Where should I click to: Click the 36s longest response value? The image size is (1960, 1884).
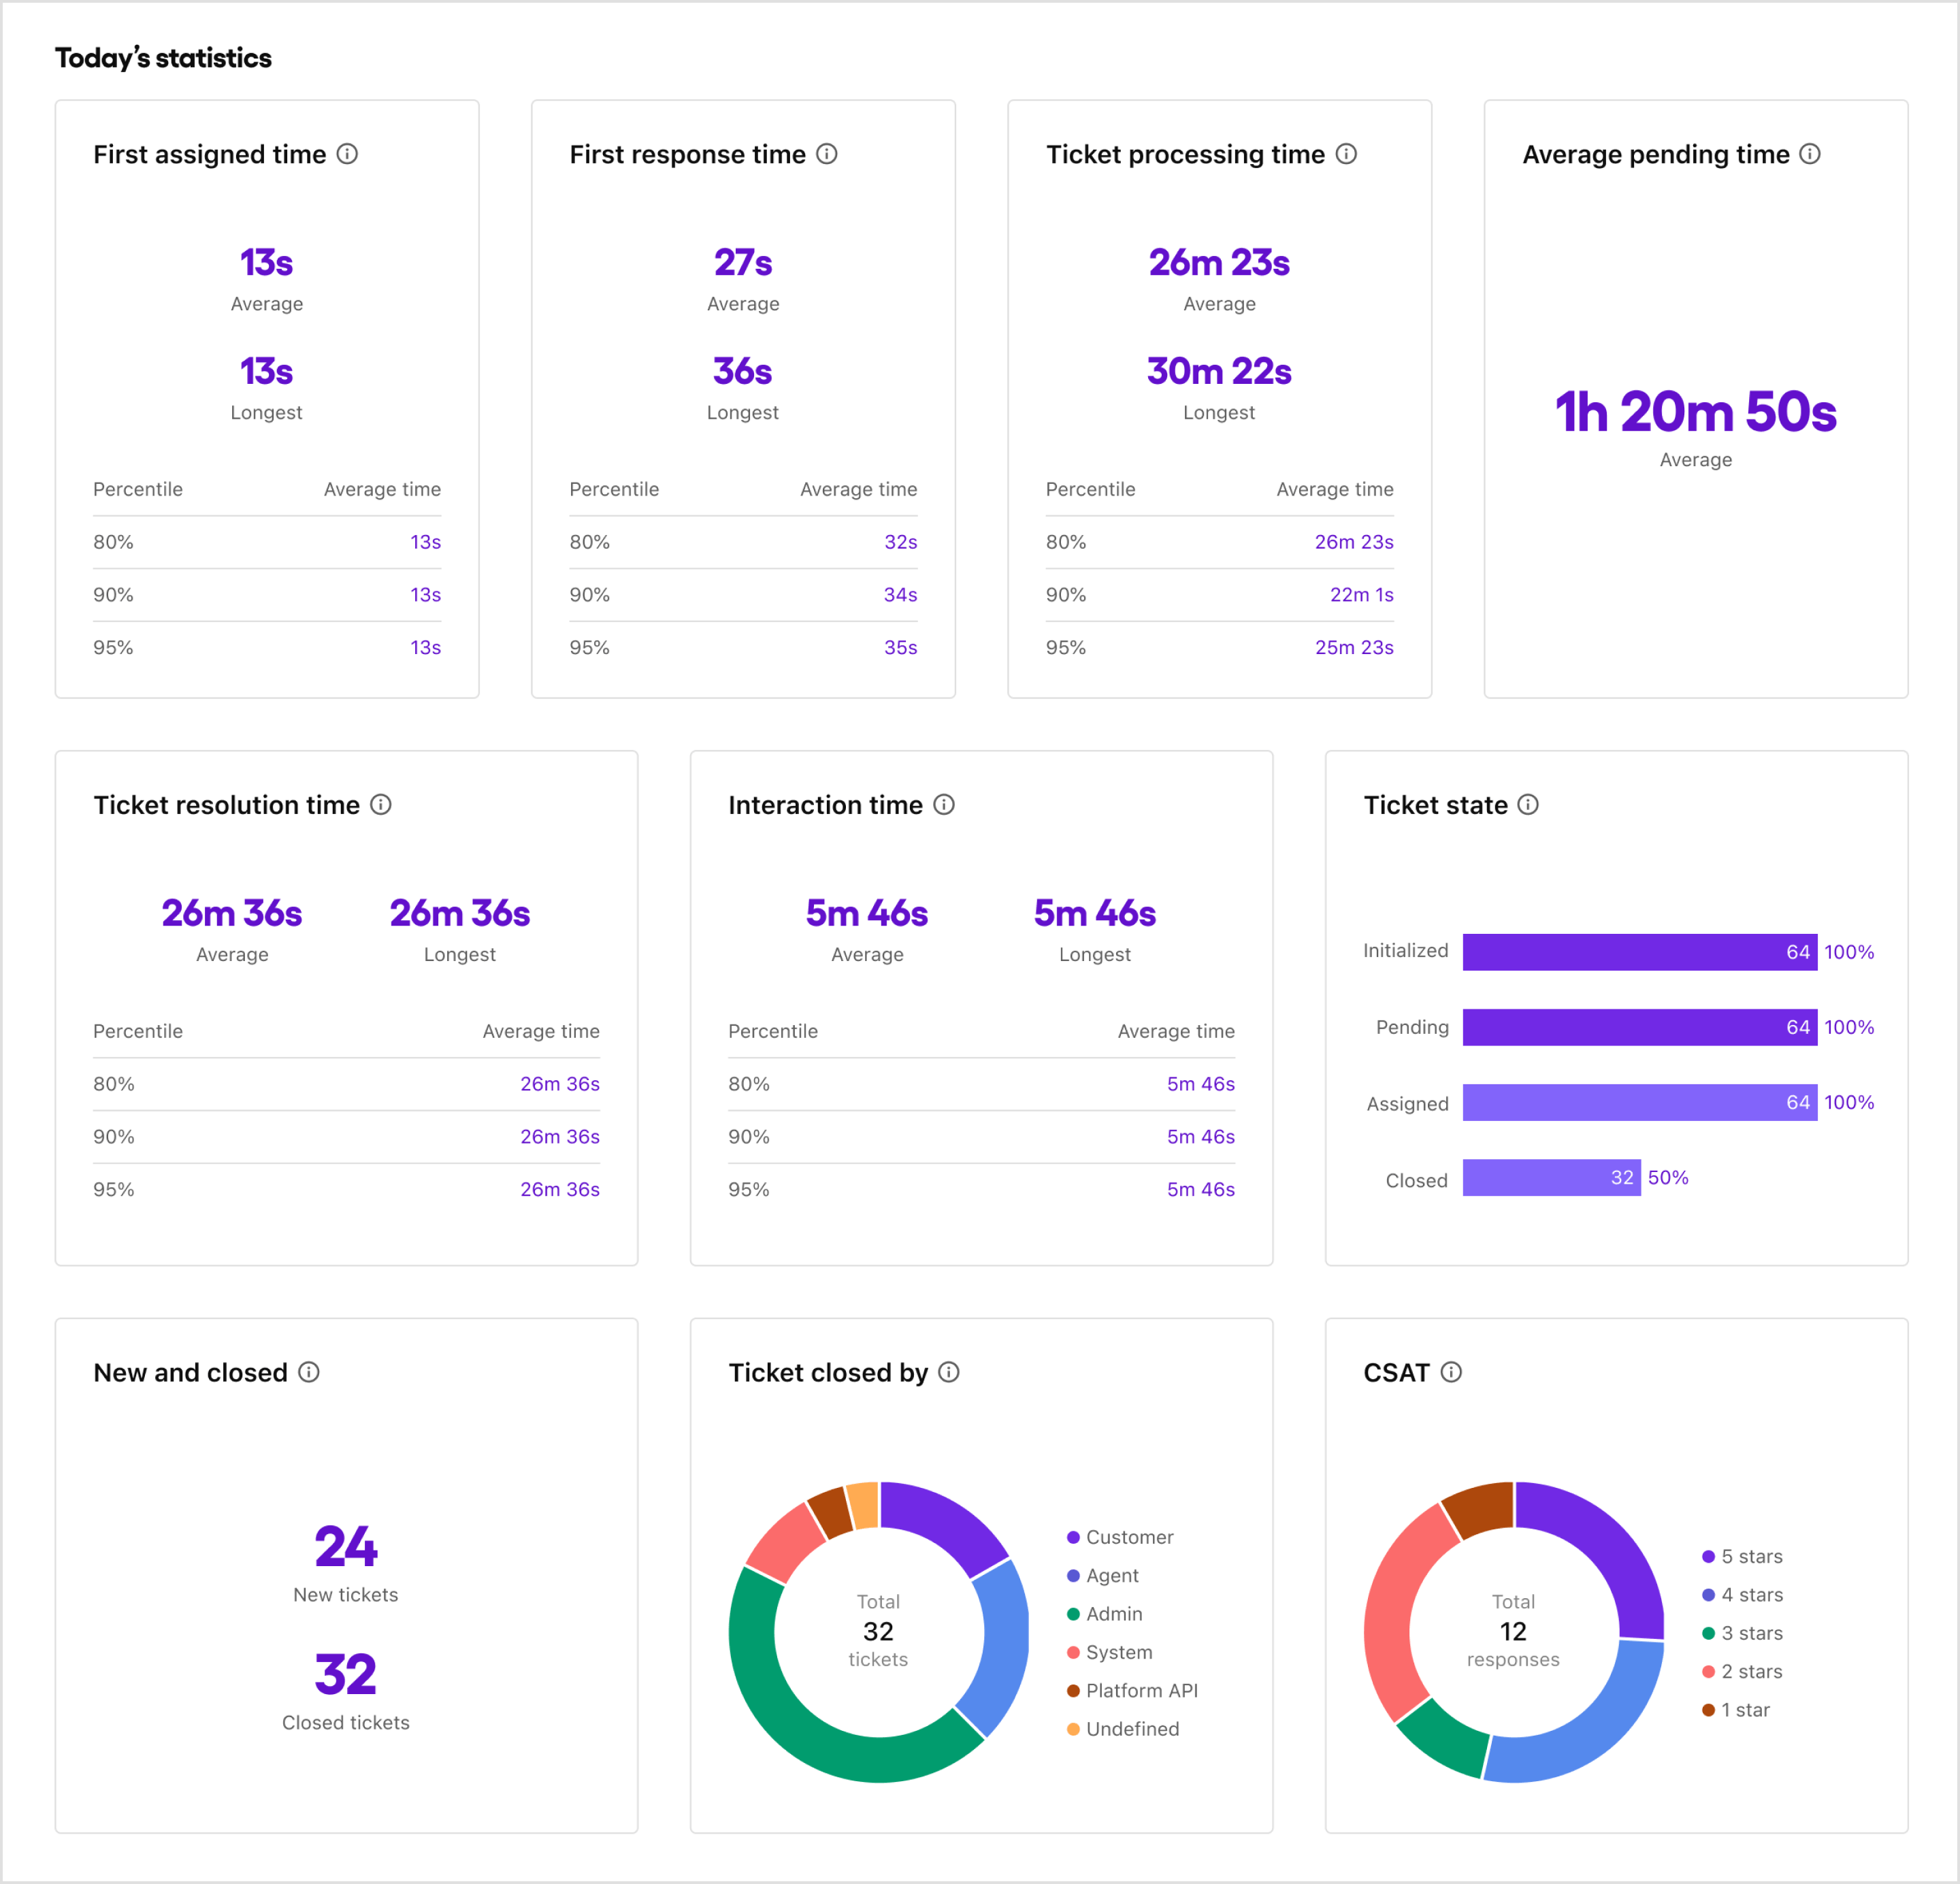pos(743,371)
